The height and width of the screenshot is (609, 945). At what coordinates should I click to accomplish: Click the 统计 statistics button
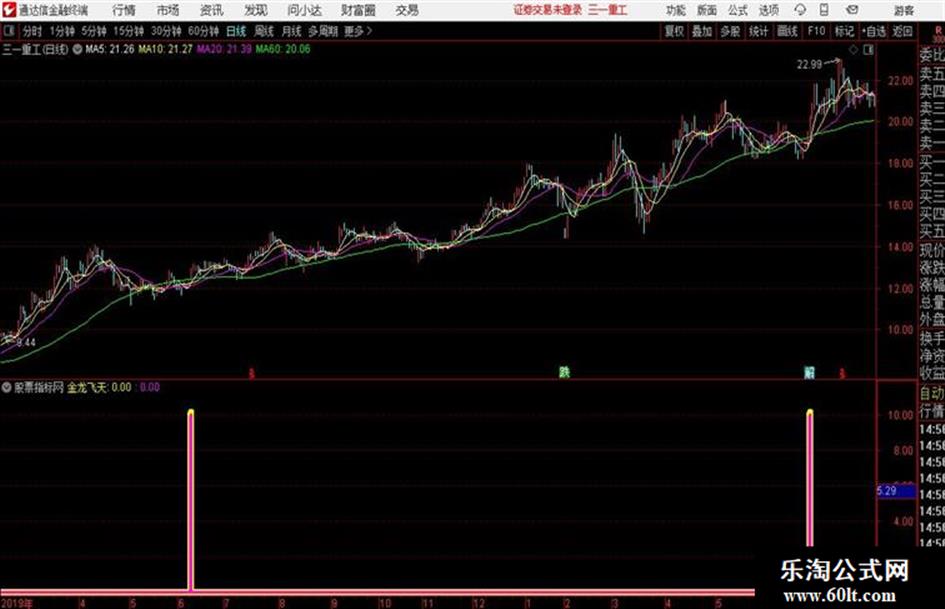759,31
